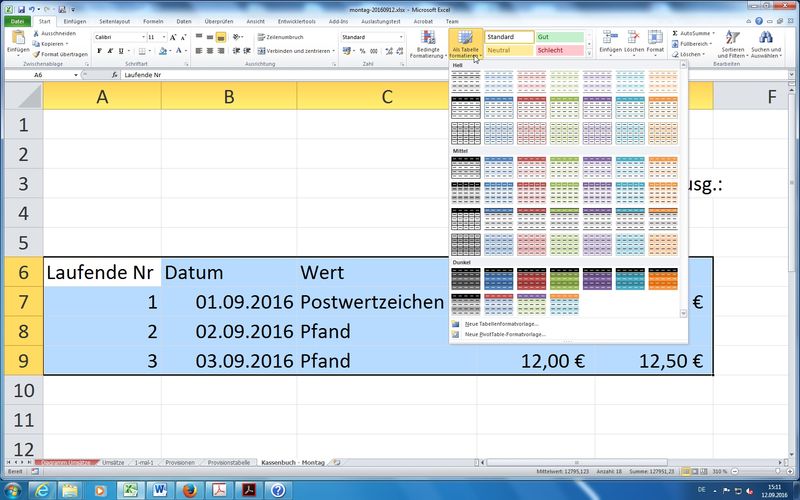Click the font color A swatch
The height and width of the screenshot is (500, 800).
179,51
